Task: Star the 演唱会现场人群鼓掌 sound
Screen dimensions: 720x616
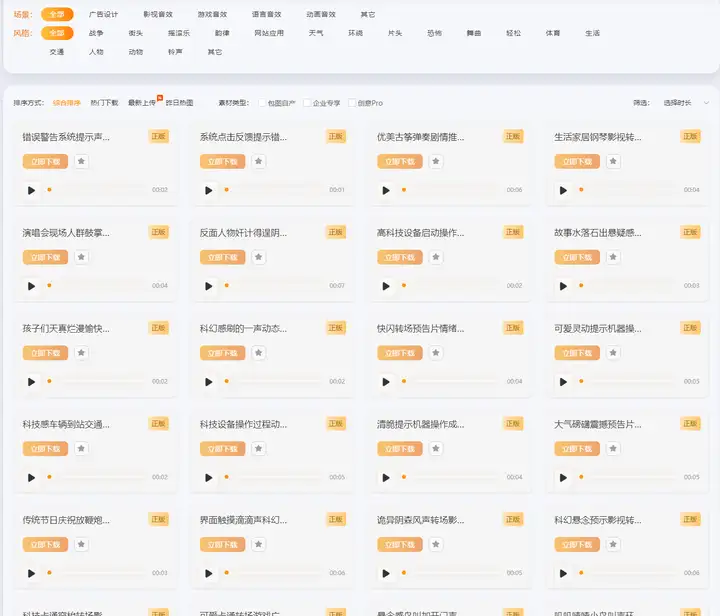Action: tap(81, 257)
